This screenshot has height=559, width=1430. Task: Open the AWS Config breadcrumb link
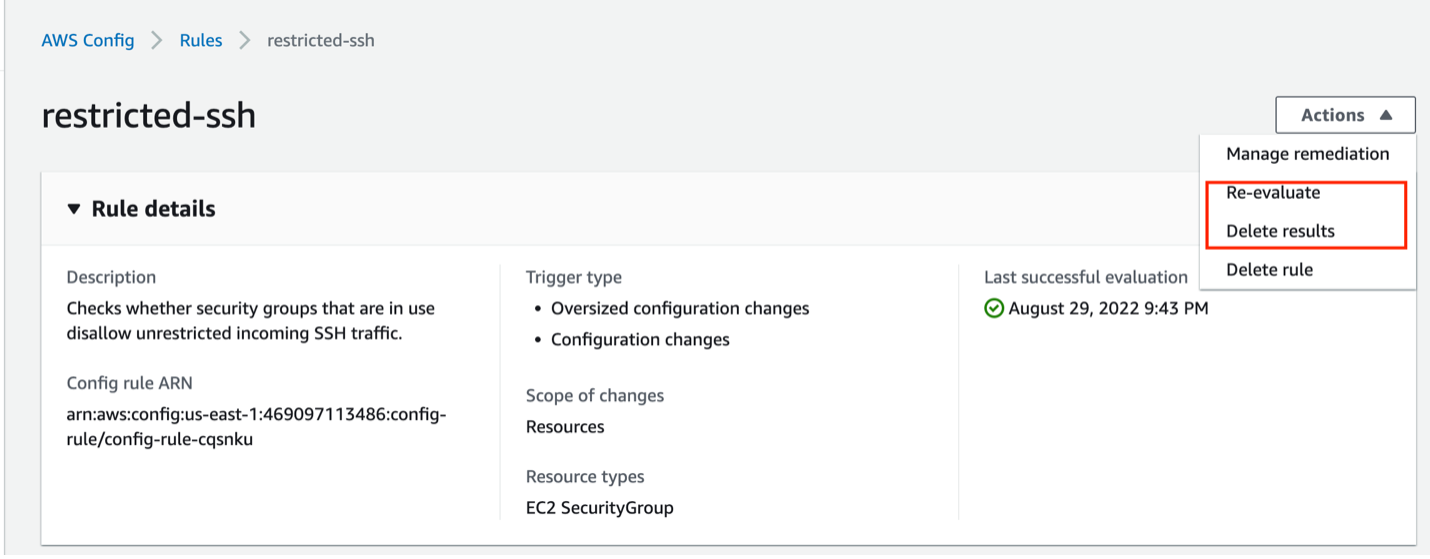coord(88,41)
